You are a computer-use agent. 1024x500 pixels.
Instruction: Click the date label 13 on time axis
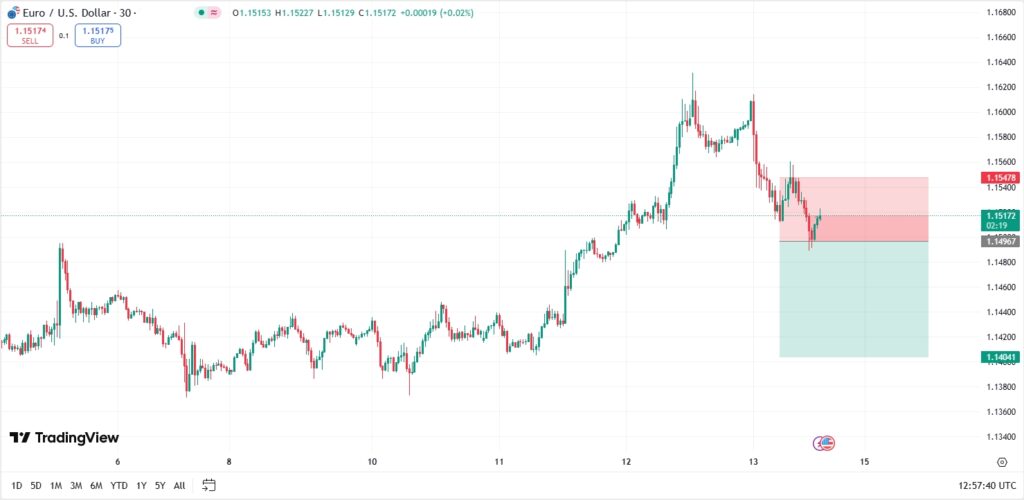753,462
